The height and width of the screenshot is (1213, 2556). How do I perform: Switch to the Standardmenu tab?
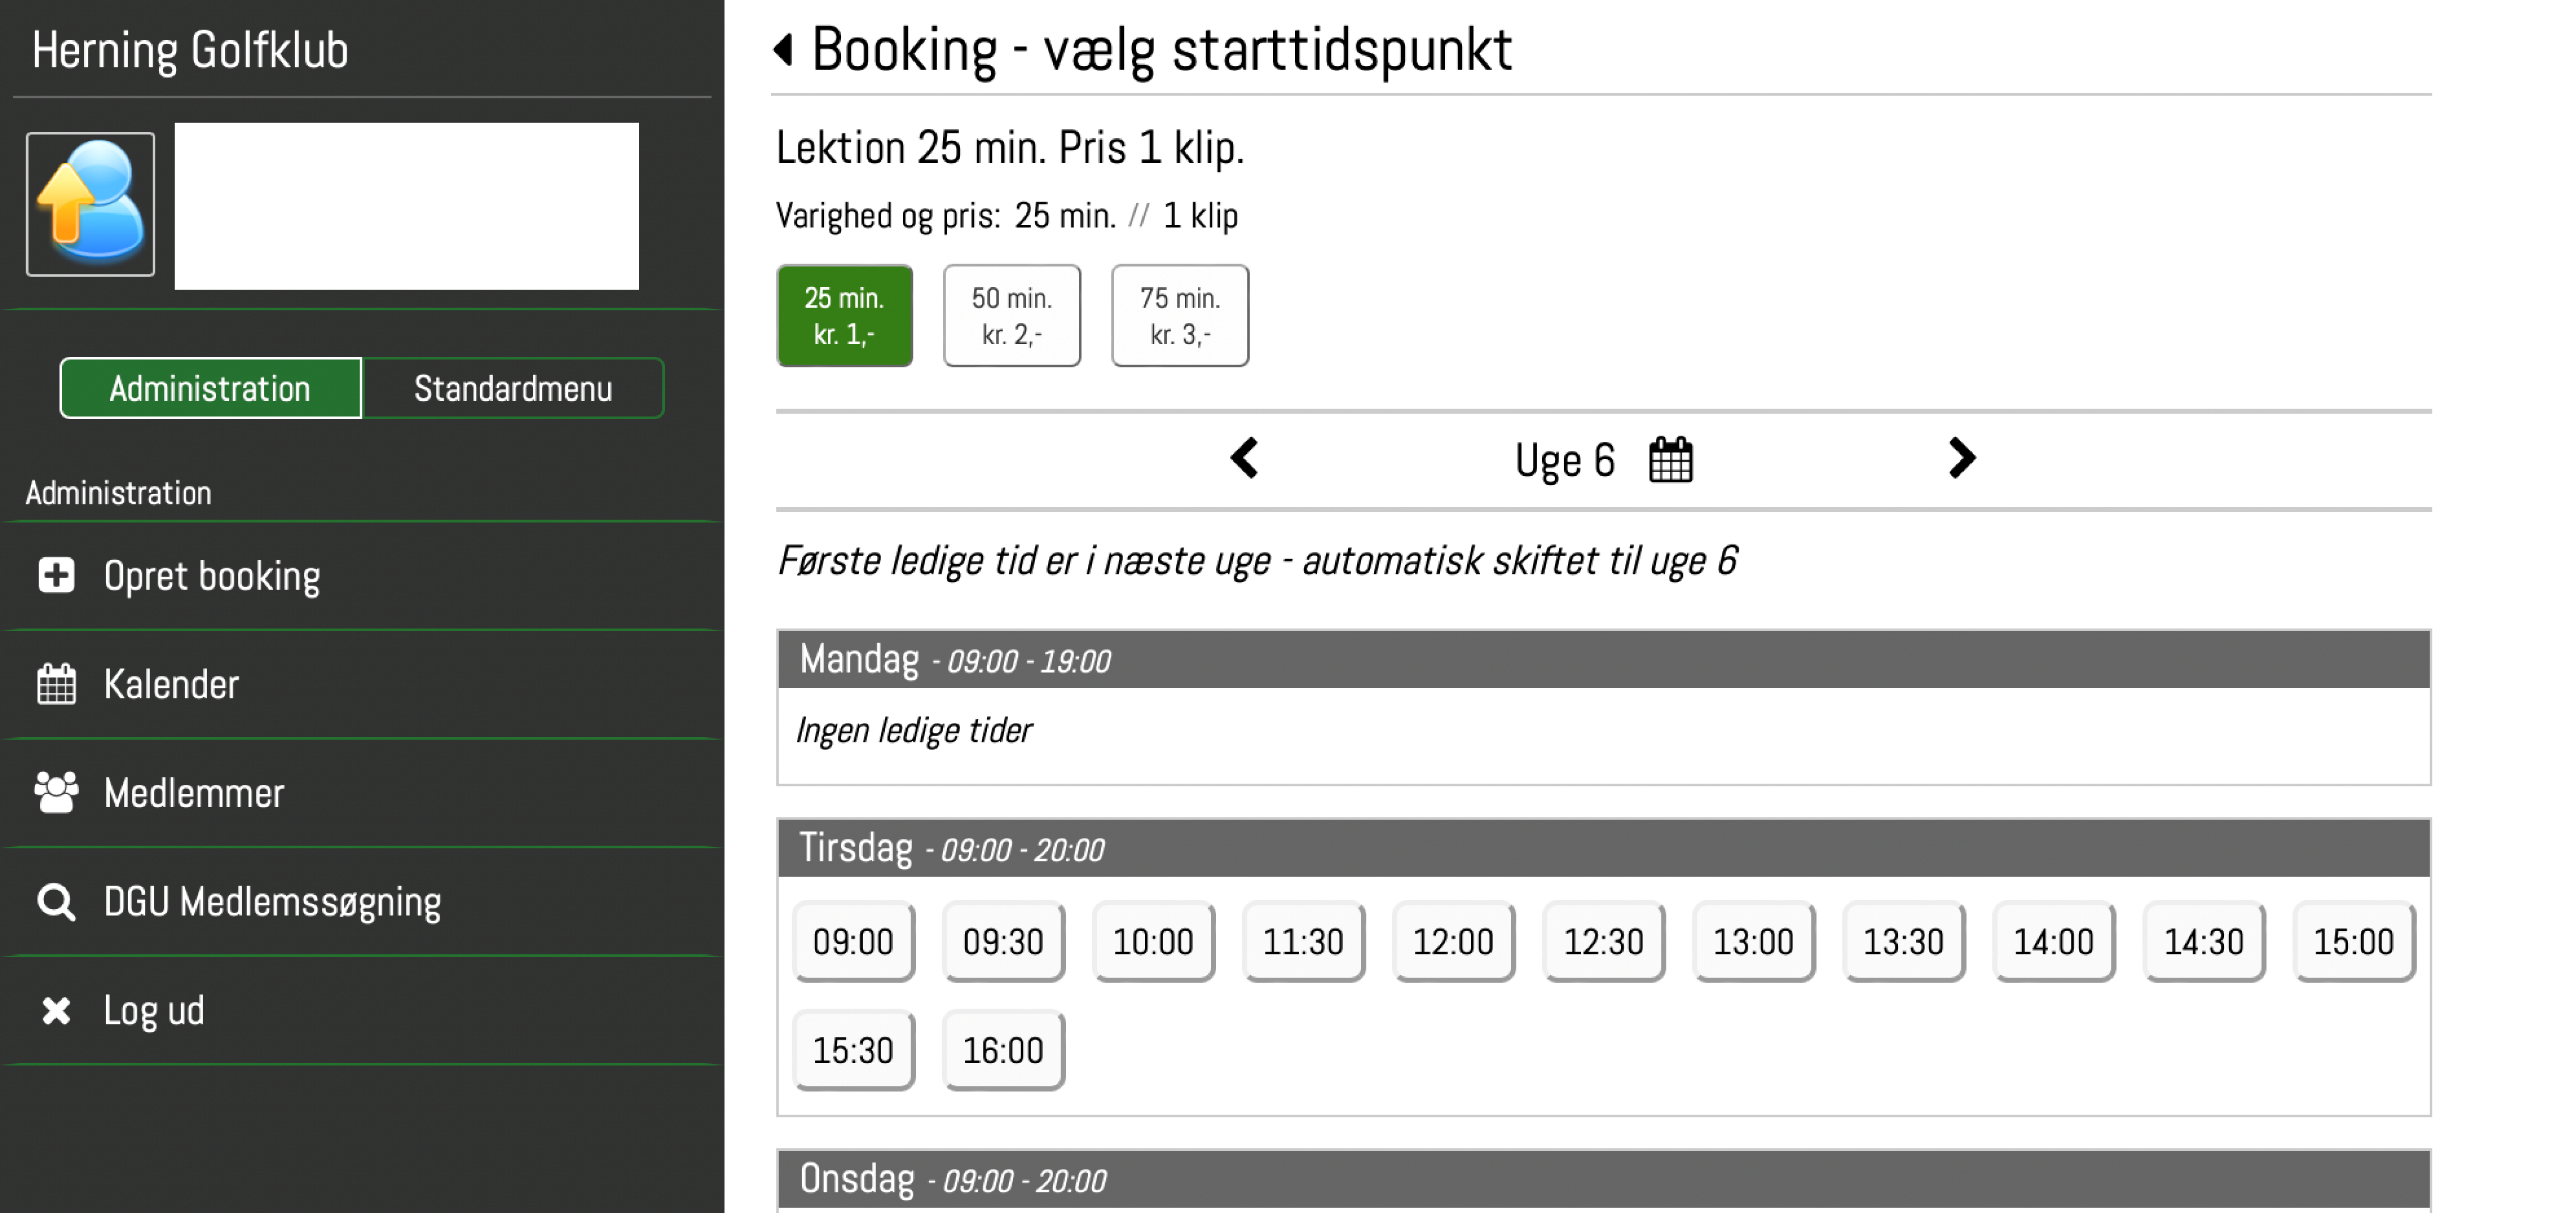pyautogui.click(x=513, y=388)
